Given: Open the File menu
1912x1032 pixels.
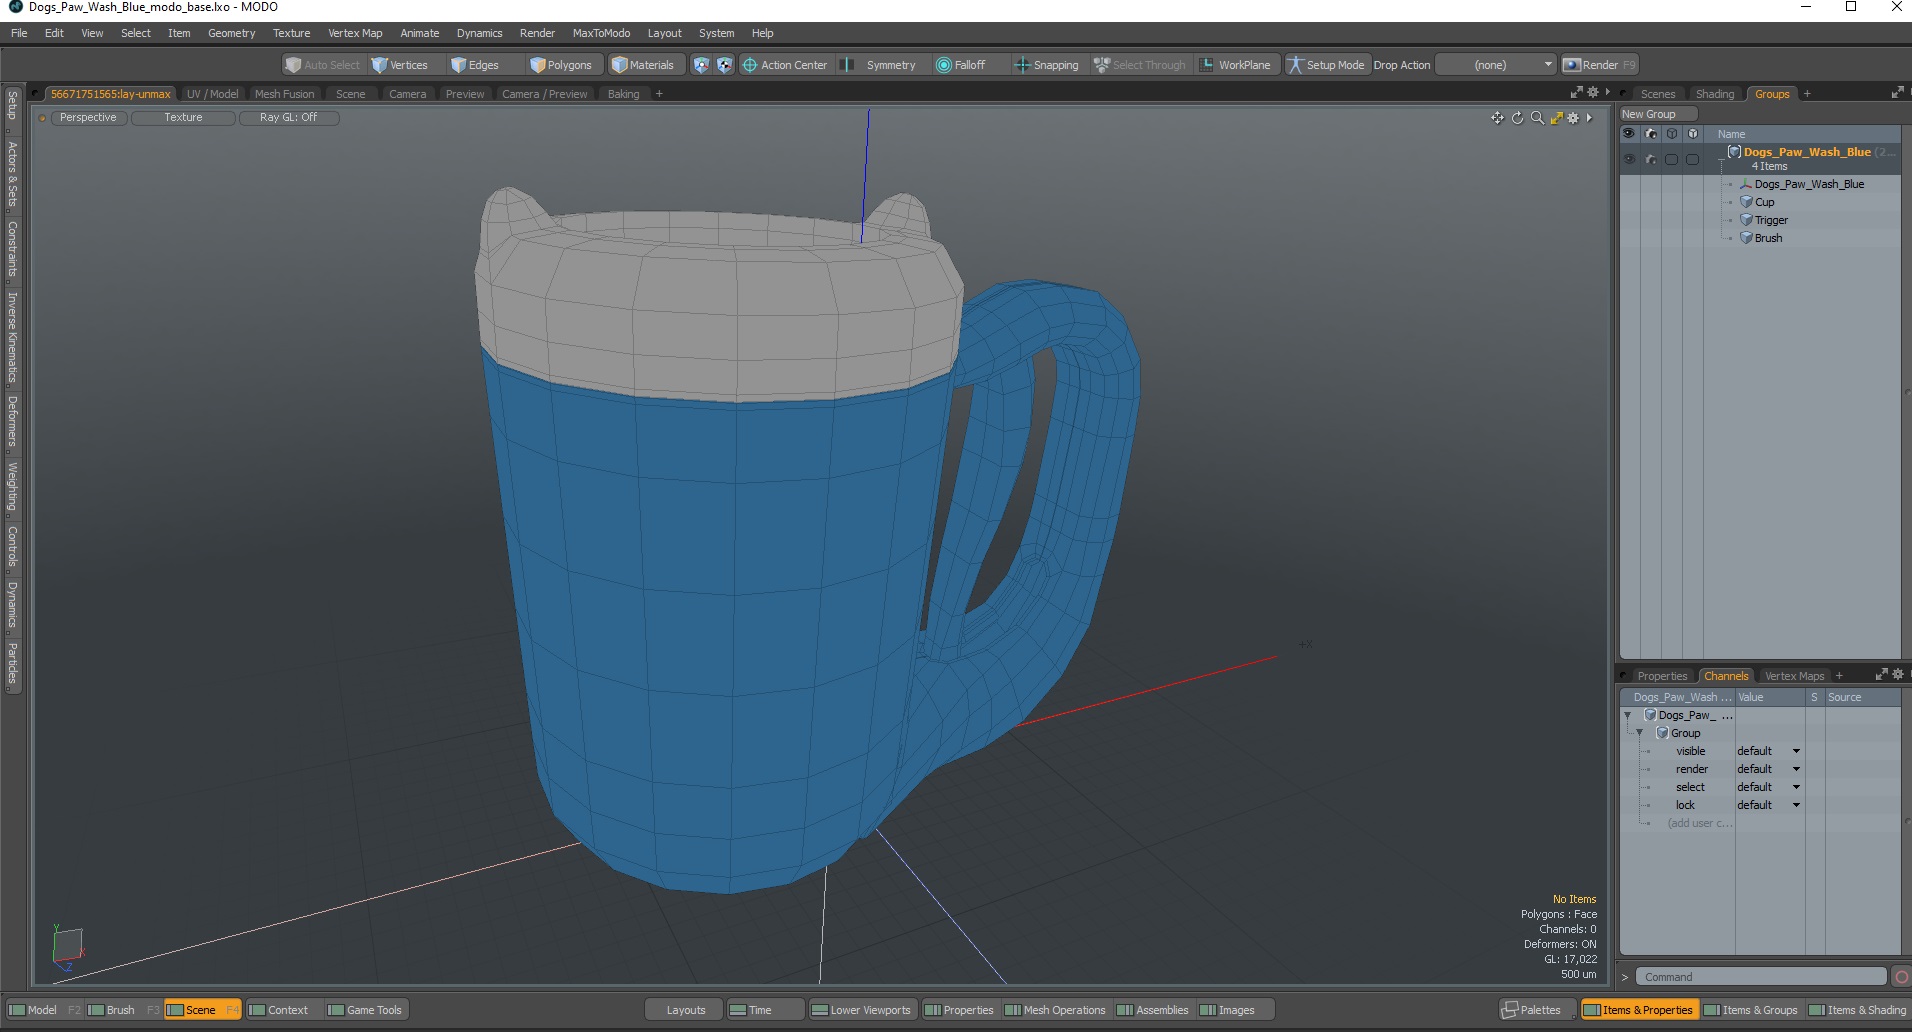Looking at the screenshot, I should pyautogui.click(x=19, y=33).
